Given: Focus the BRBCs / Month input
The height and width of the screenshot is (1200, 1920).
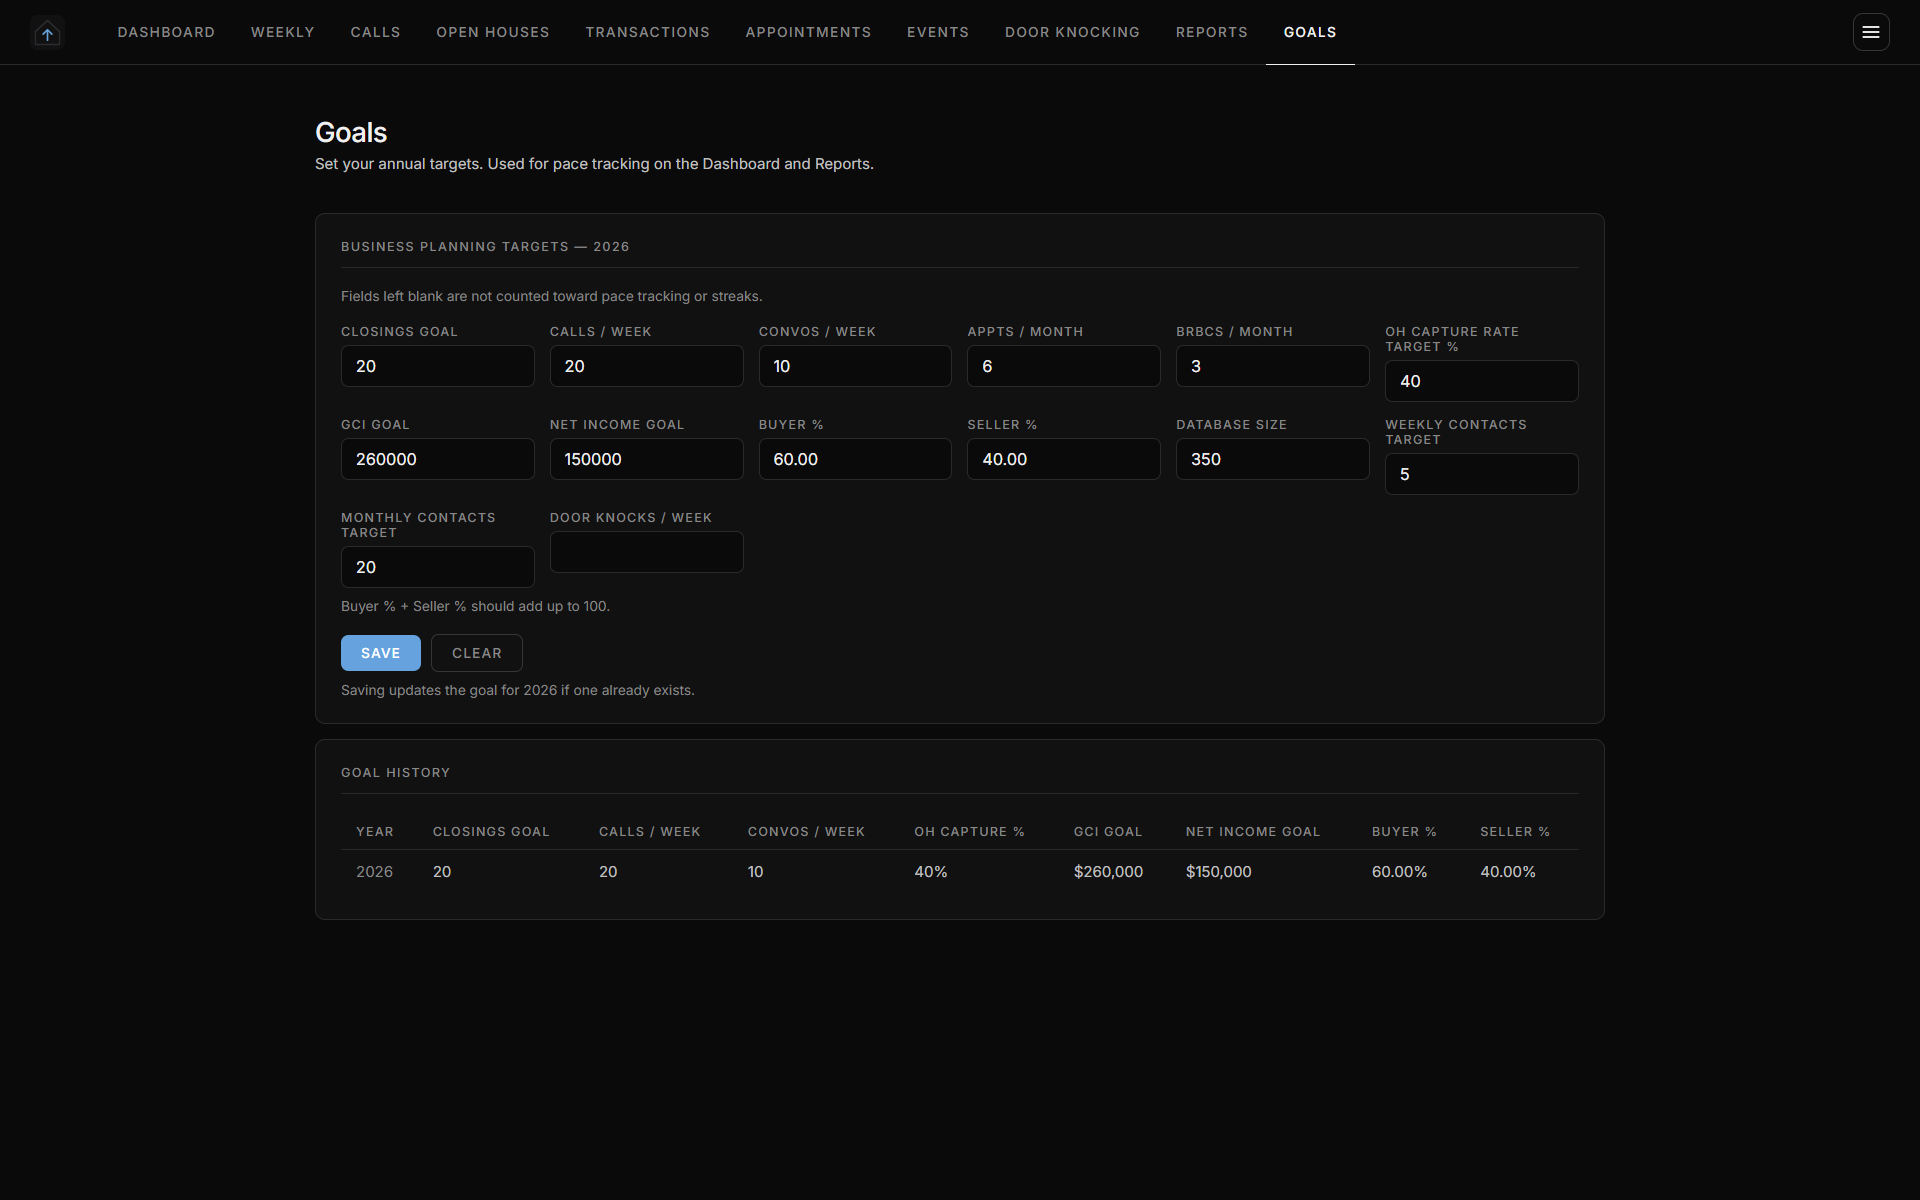Looking at the screenshot, I should click(x=1272, y=366).
